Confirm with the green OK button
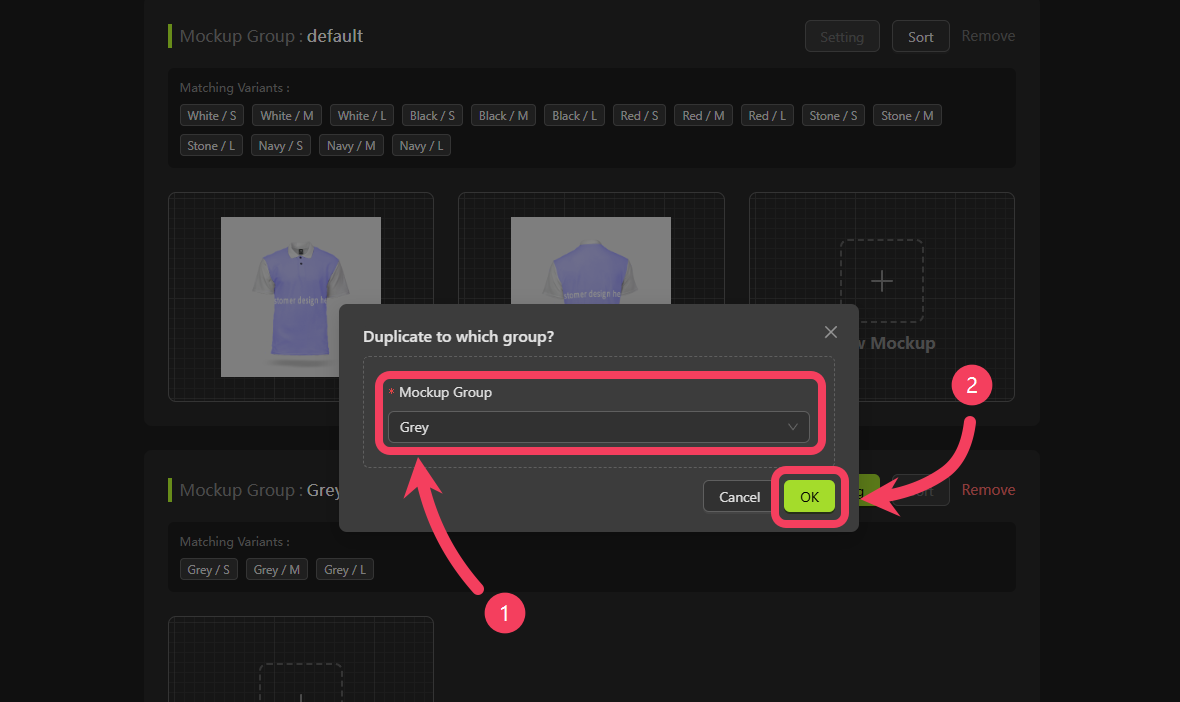The image size is (1180, 702). (x=809, y=497)
